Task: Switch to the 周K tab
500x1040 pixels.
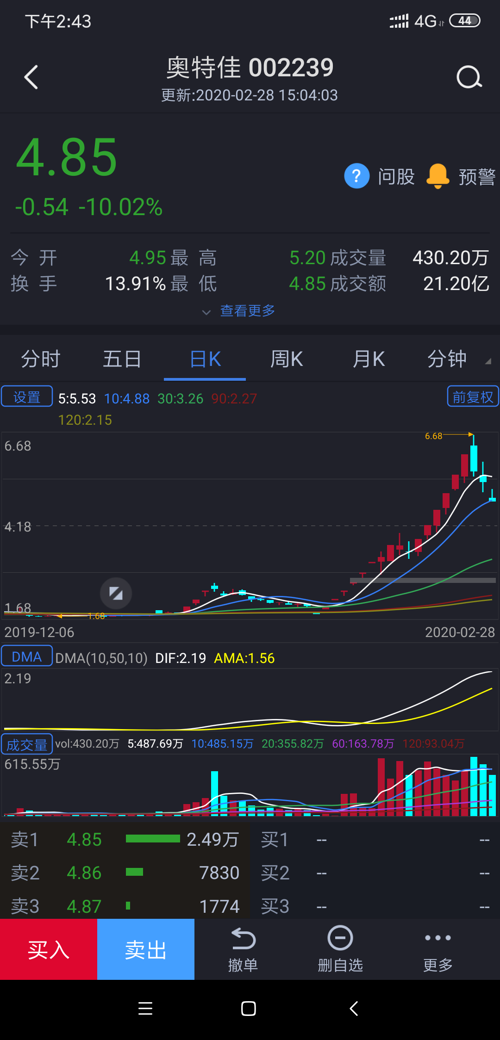Action: (x=286, y=359)
